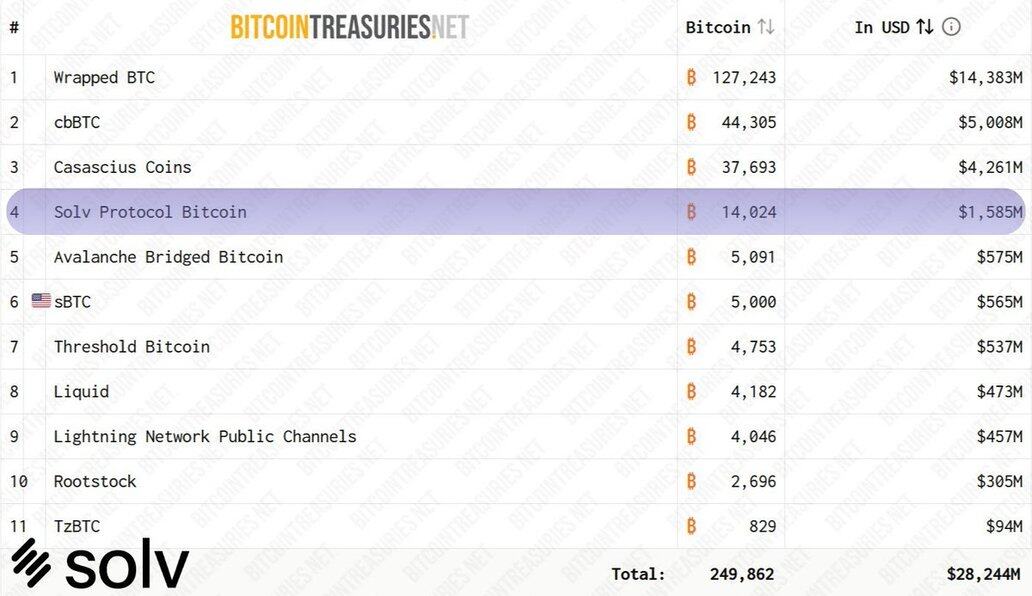The height and width of the screenshot is (596, 1032).
Task: Click the sBTC US flag icon
Action: (x=41, y=301)
